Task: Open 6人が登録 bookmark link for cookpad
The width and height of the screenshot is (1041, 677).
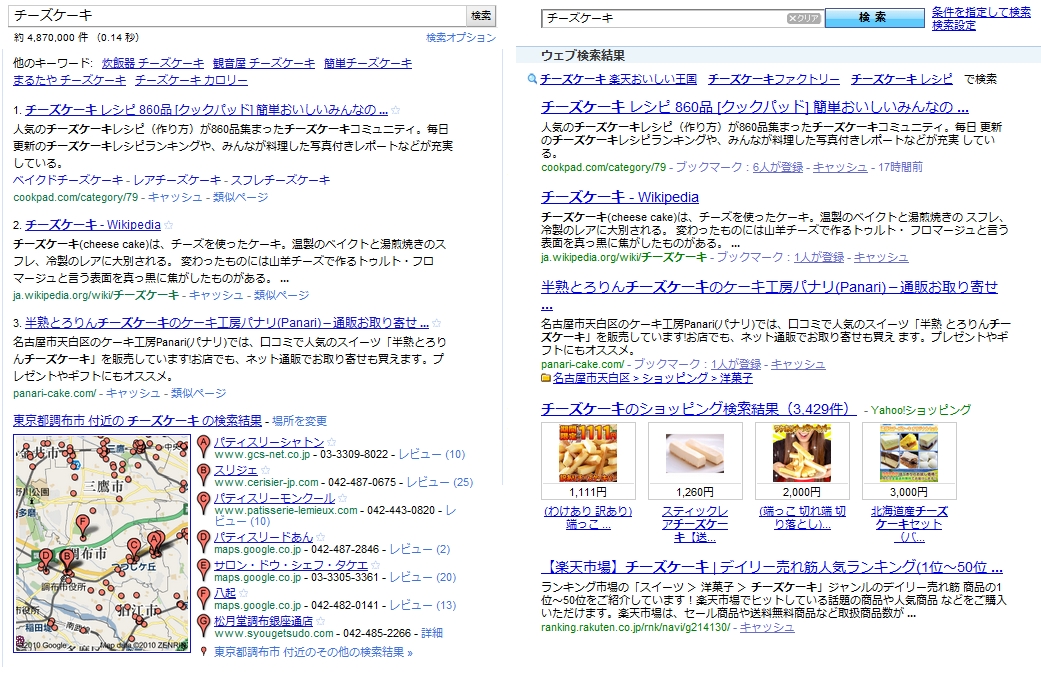Action: coord(777,167)
